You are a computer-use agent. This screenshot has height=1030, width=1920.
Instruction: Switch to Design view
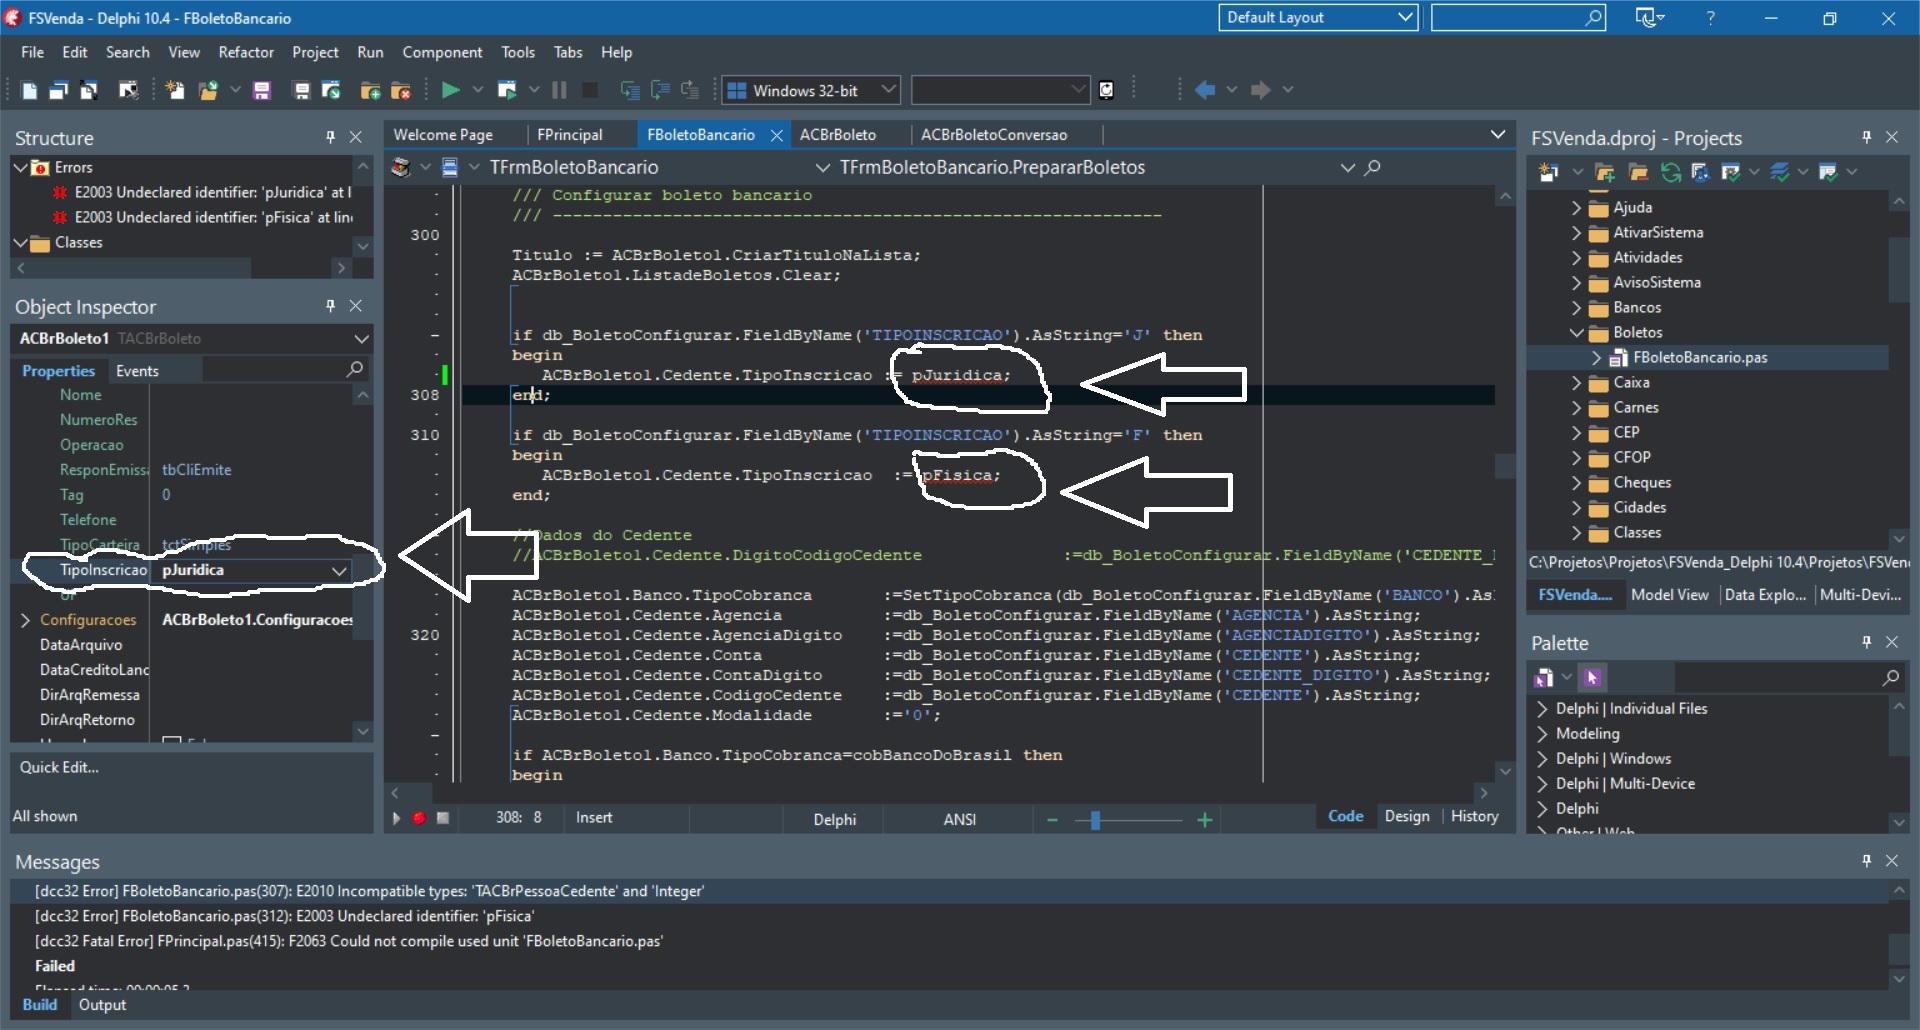coord(1407,816)
